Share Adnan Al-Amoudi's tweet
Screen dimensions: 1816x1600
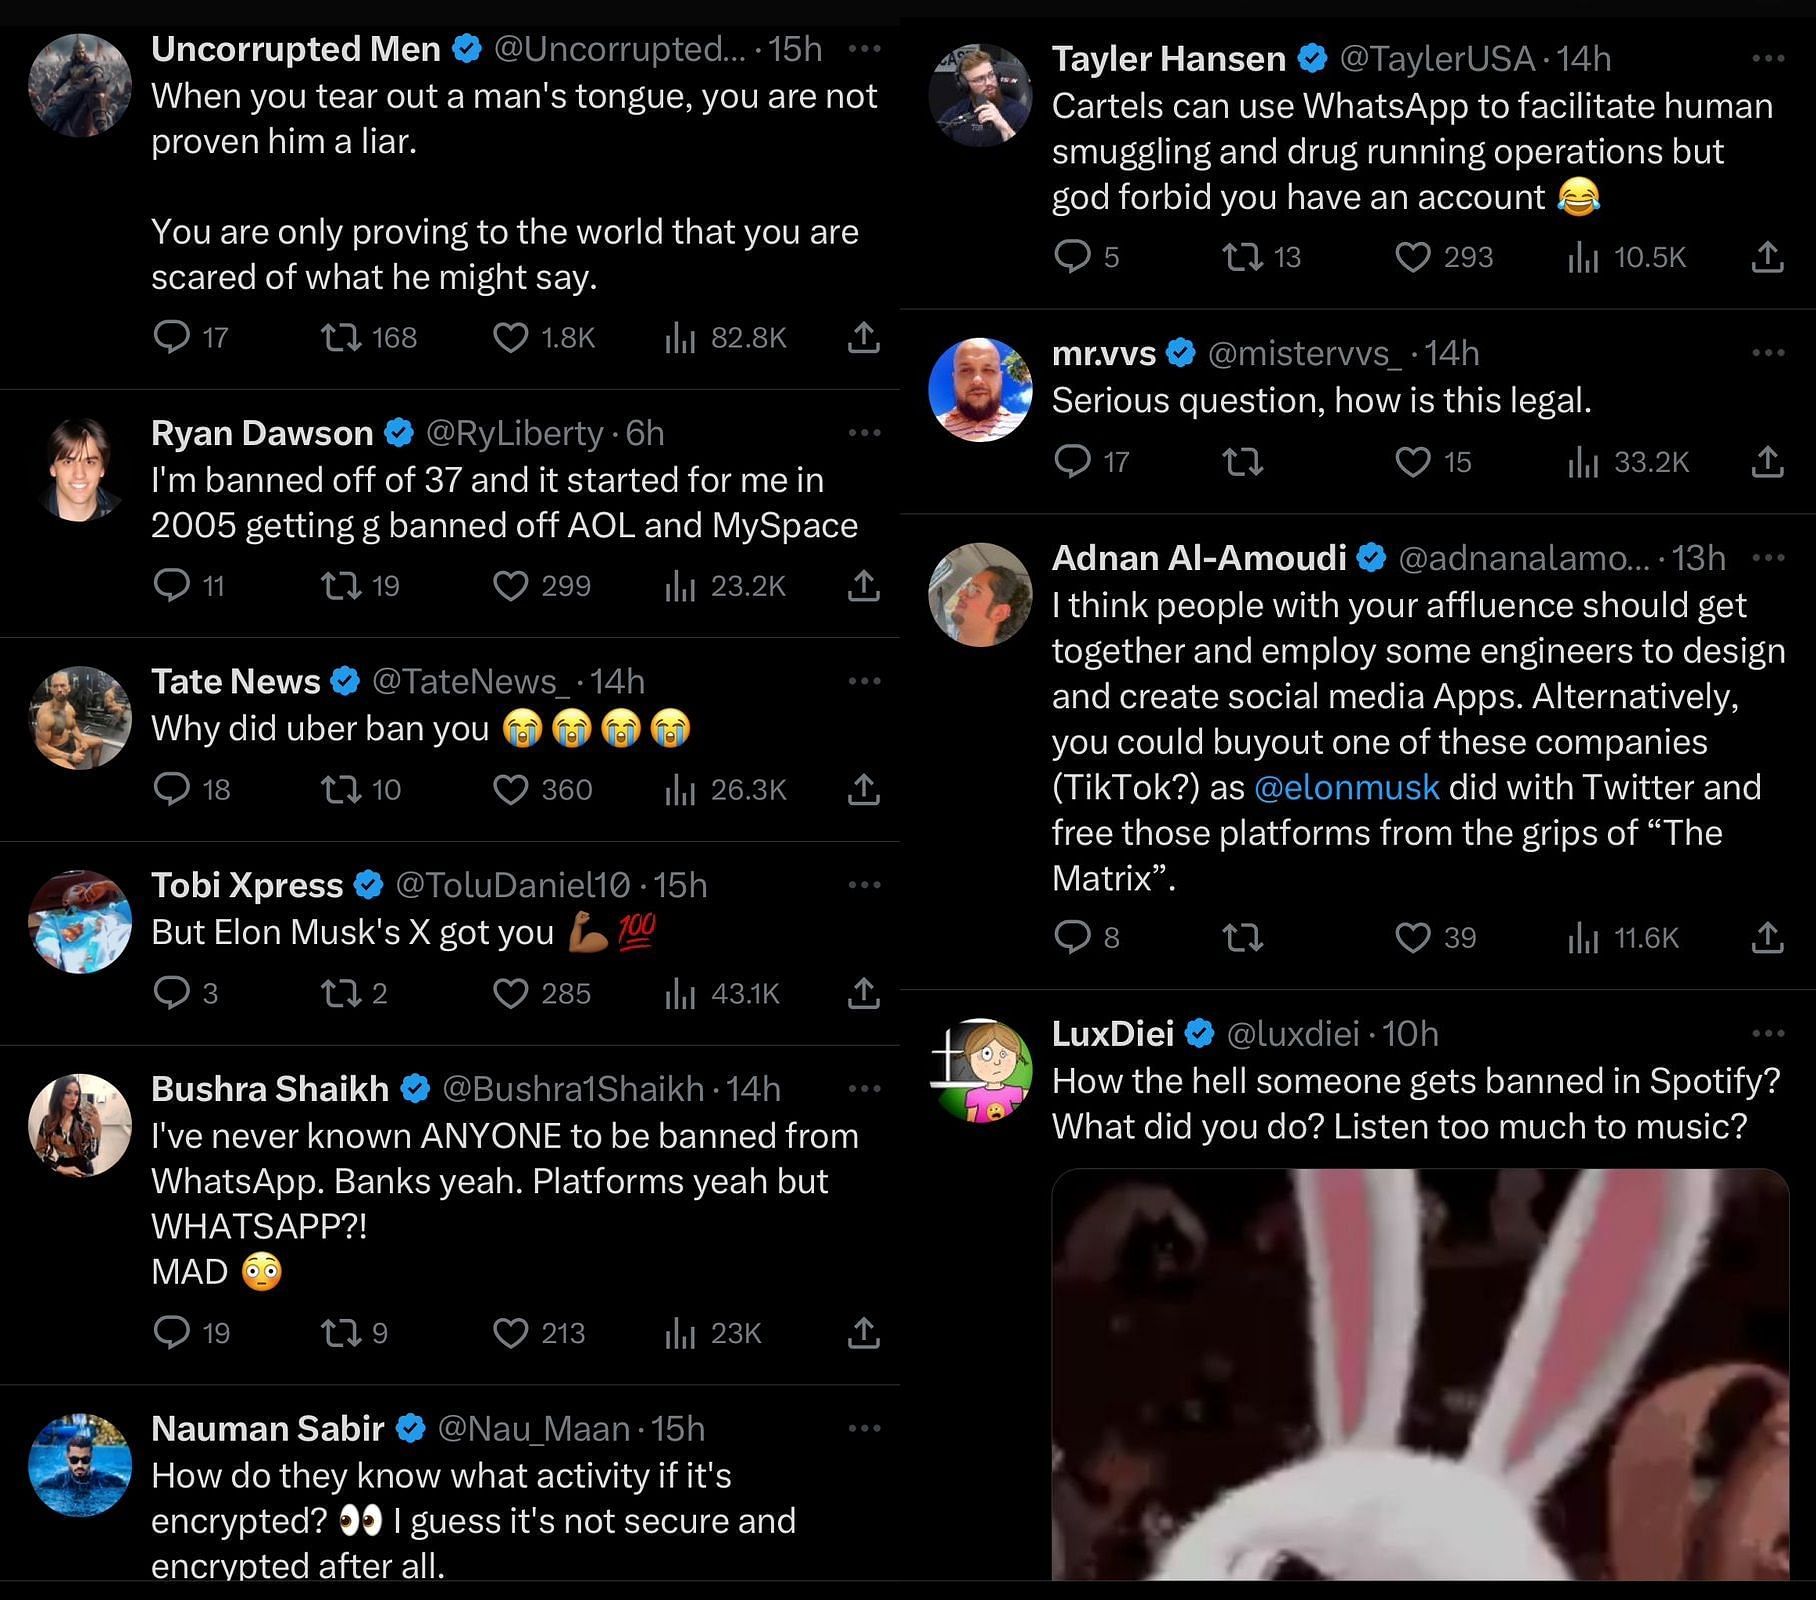point(1767,938)
